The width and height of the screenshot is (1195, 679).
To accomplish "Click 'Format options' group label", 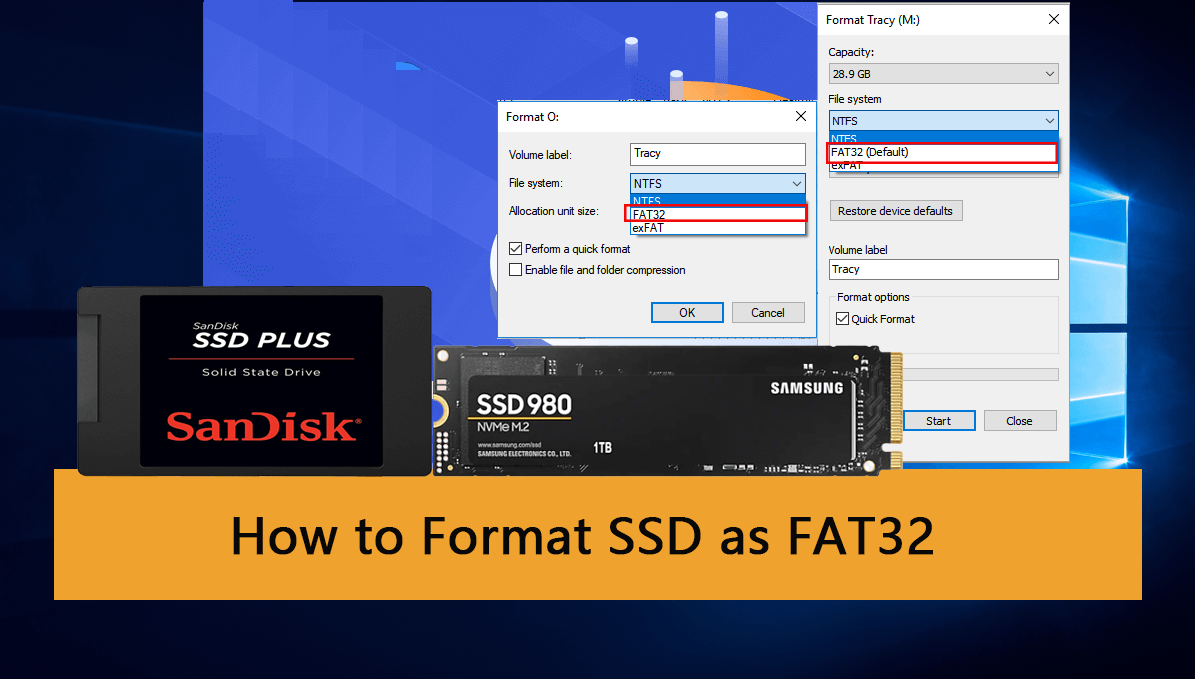I will [x=873, y=297].
